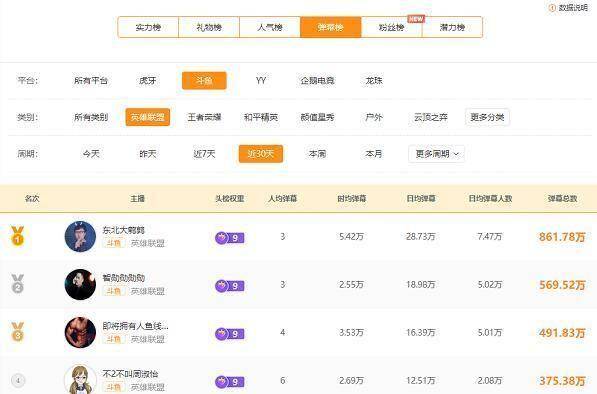This screenshot has width=597, height=394.
Task: Select YY platform filter
Action: pos(261,81)
